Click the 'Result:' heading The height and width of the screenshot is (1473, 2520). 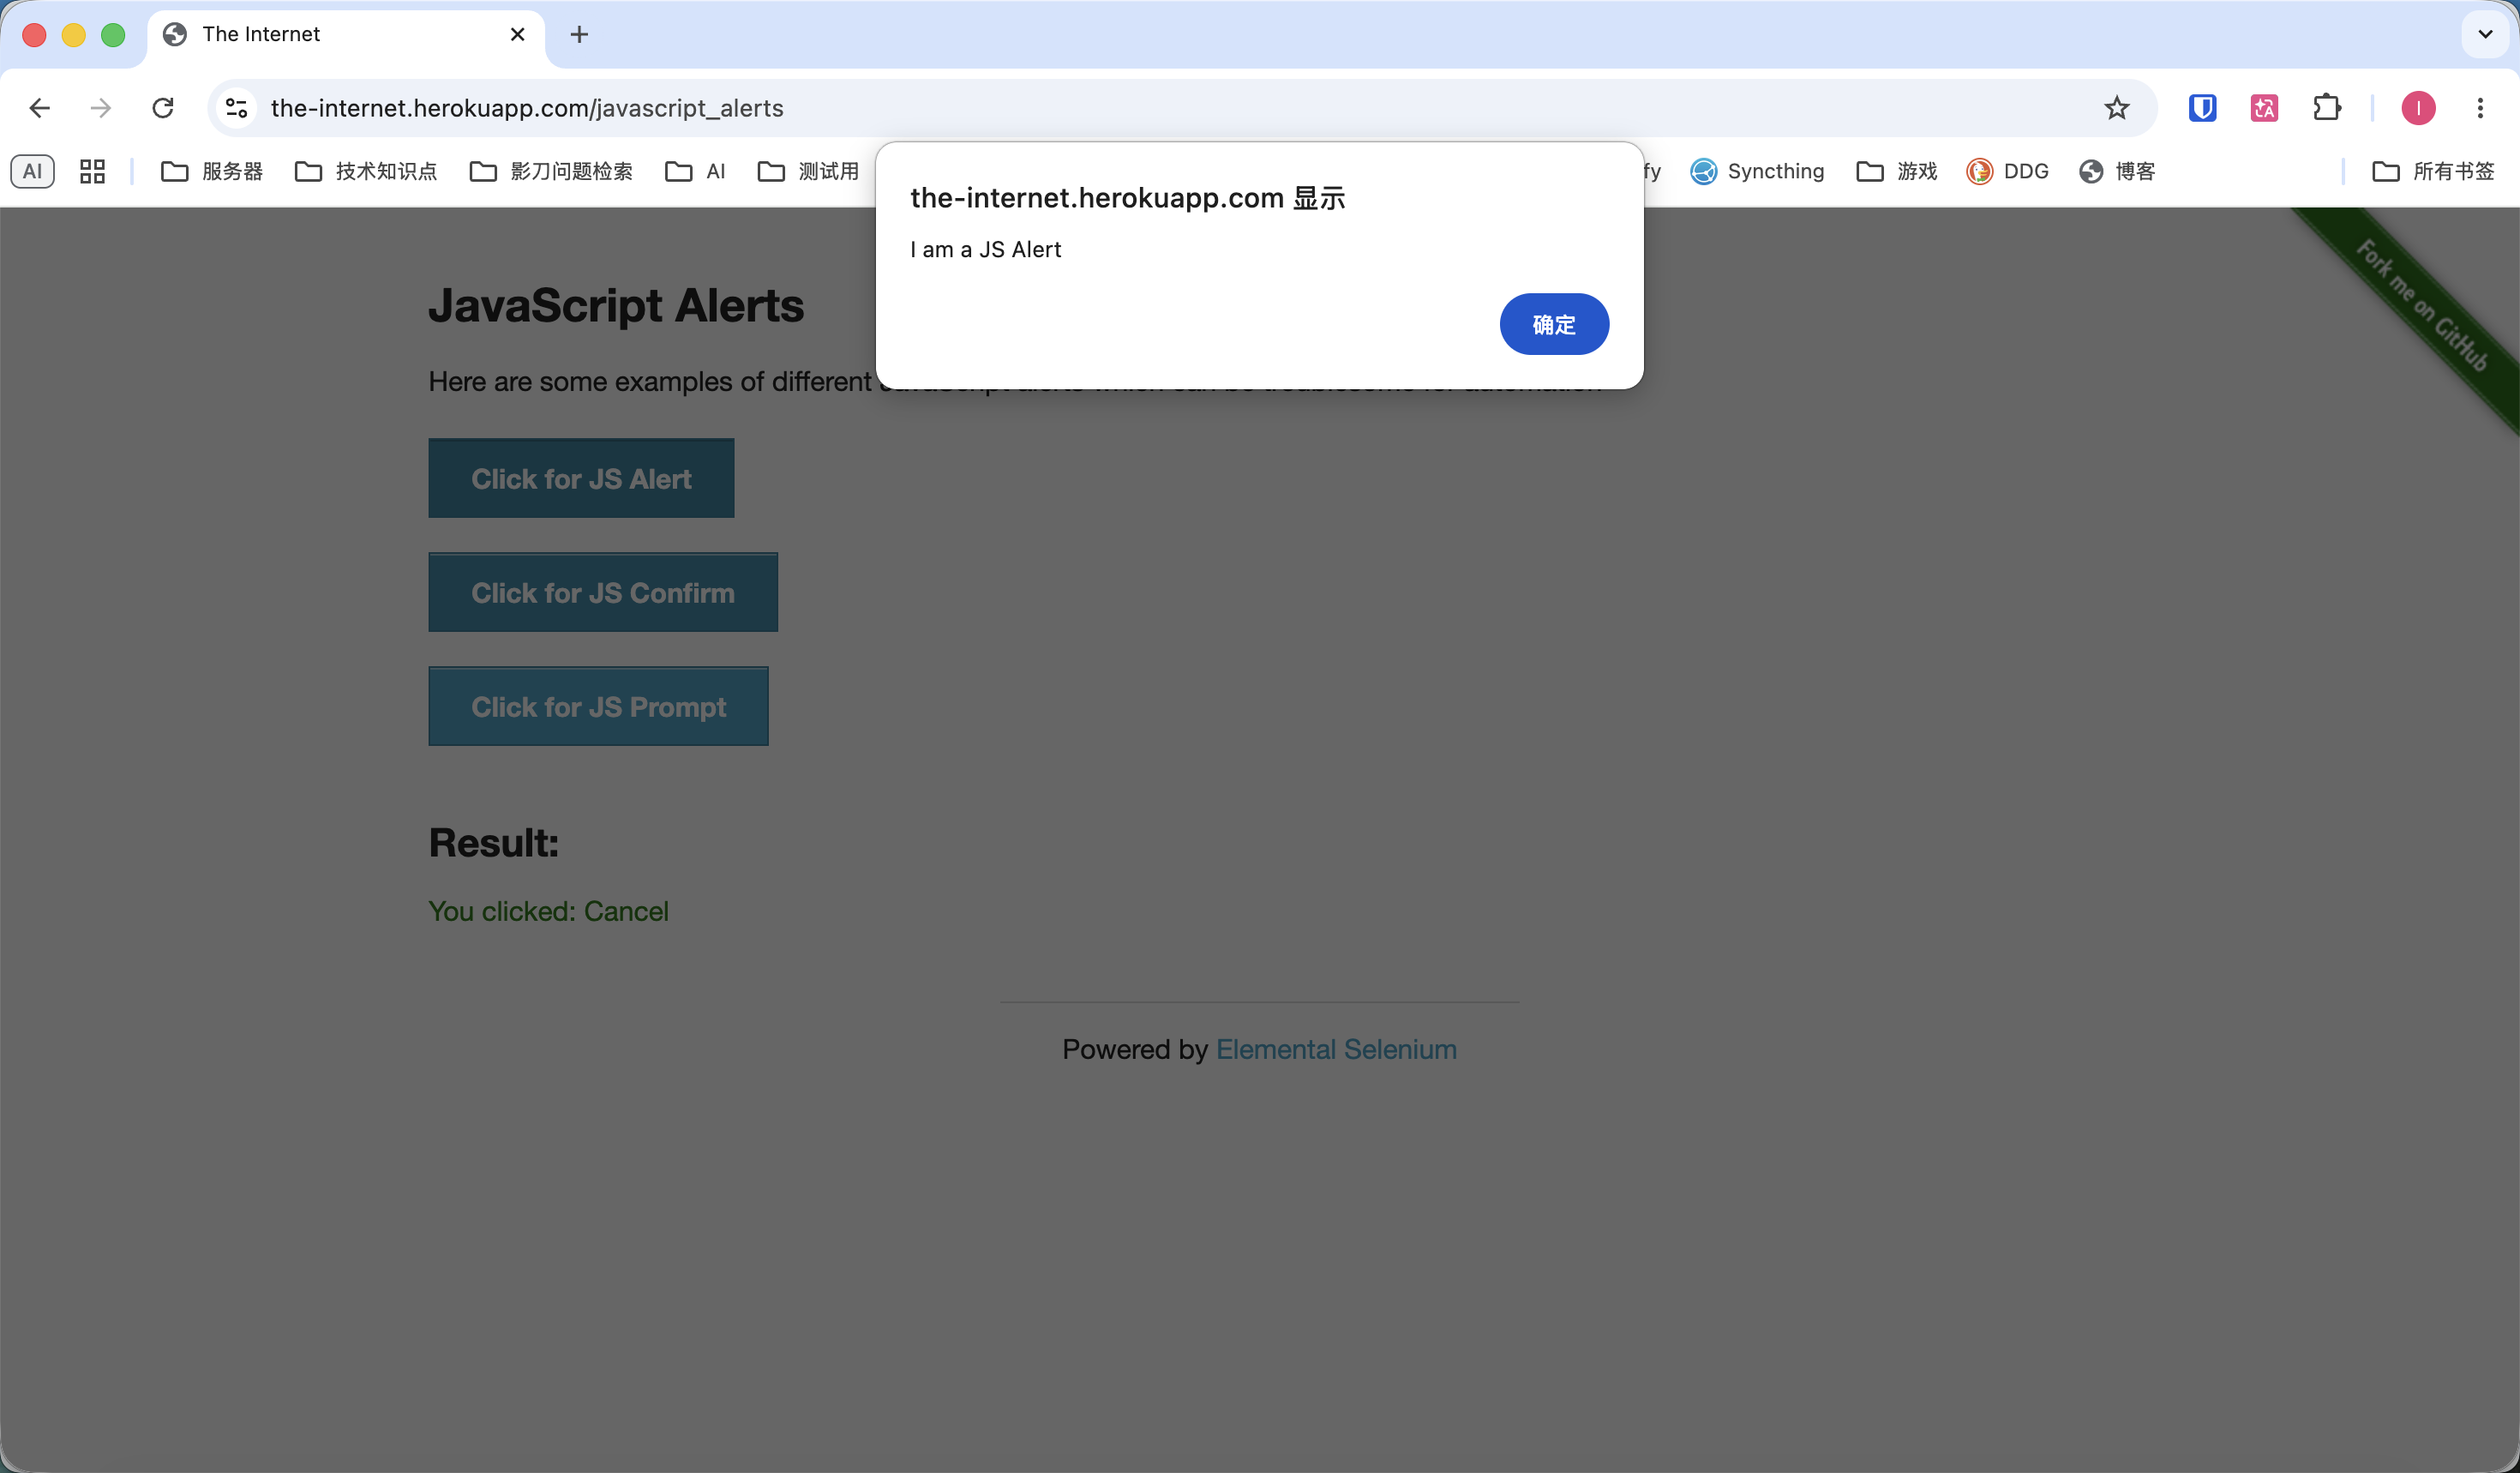[494, 843]
